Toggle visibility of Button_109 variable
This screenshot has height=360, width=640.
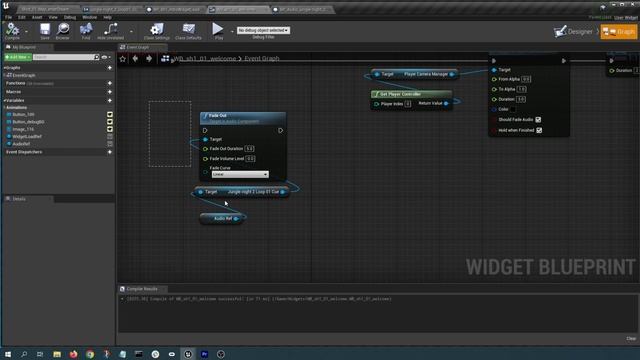tap(109, 115)
